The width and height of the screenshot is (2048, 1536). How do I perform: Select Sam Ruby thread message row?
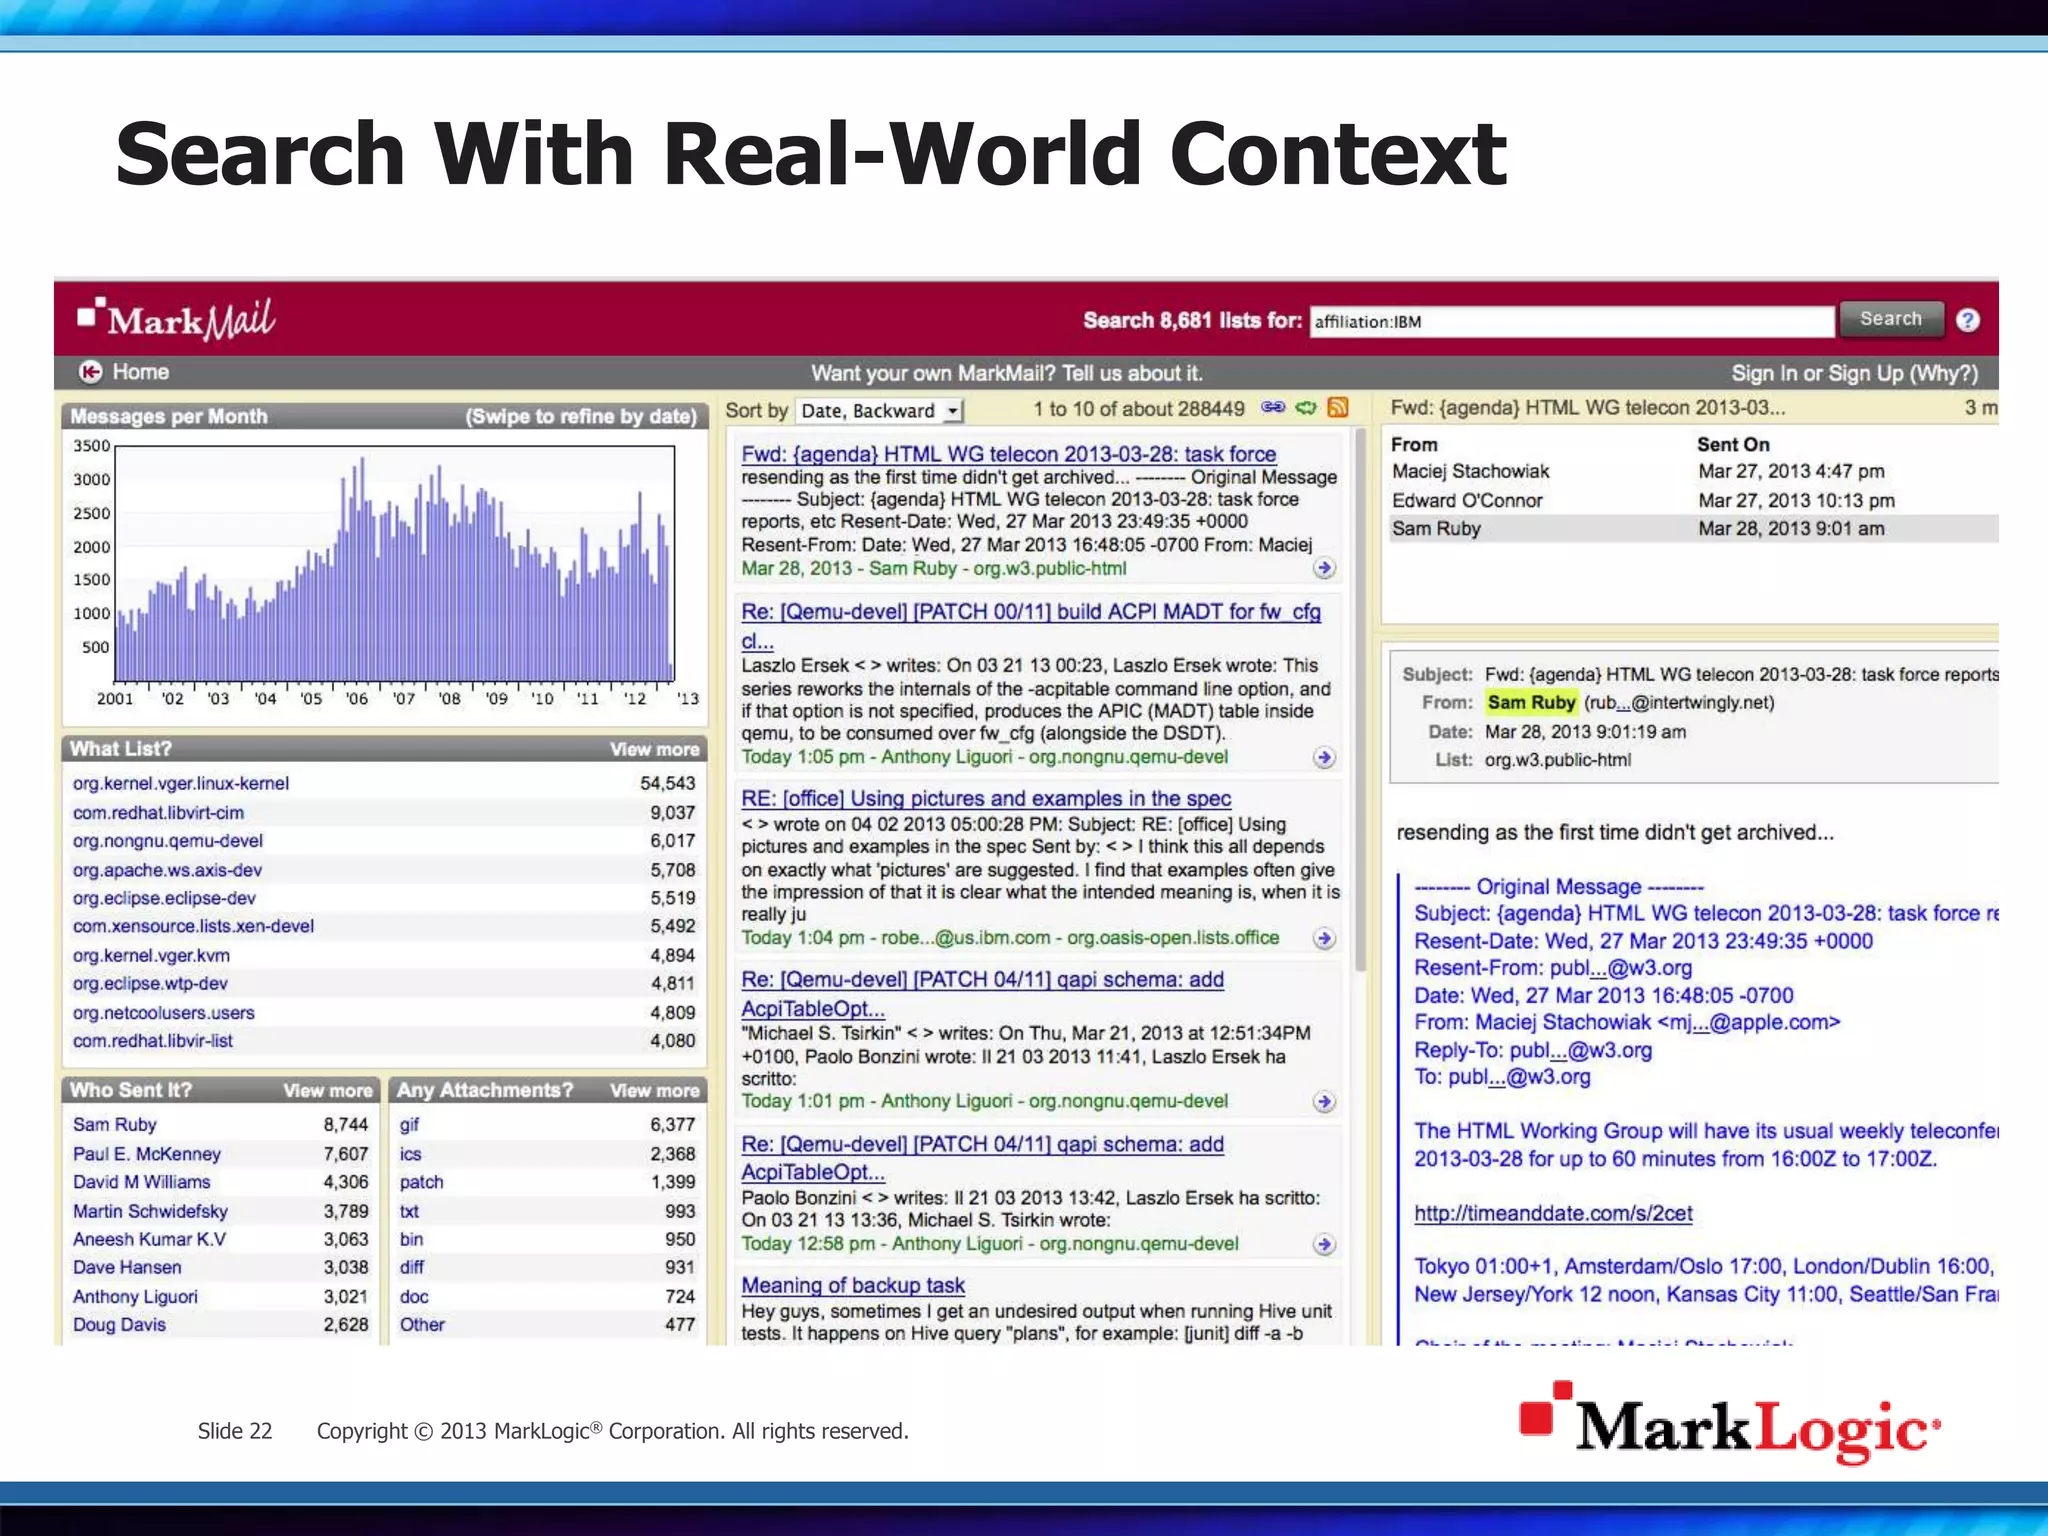click(1694, 529)
